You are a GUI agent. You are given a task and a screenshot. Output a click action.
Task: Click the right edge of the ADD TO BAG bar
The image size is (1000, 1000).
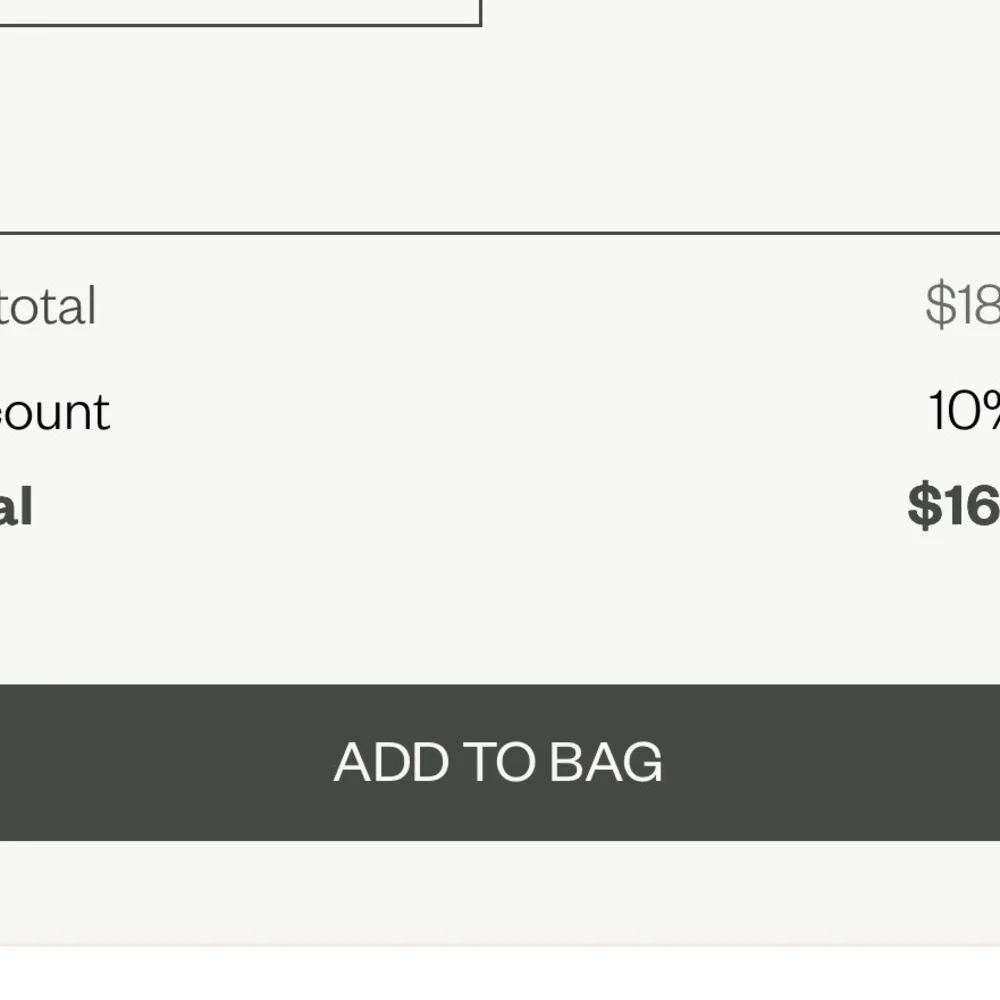[992, 762]
